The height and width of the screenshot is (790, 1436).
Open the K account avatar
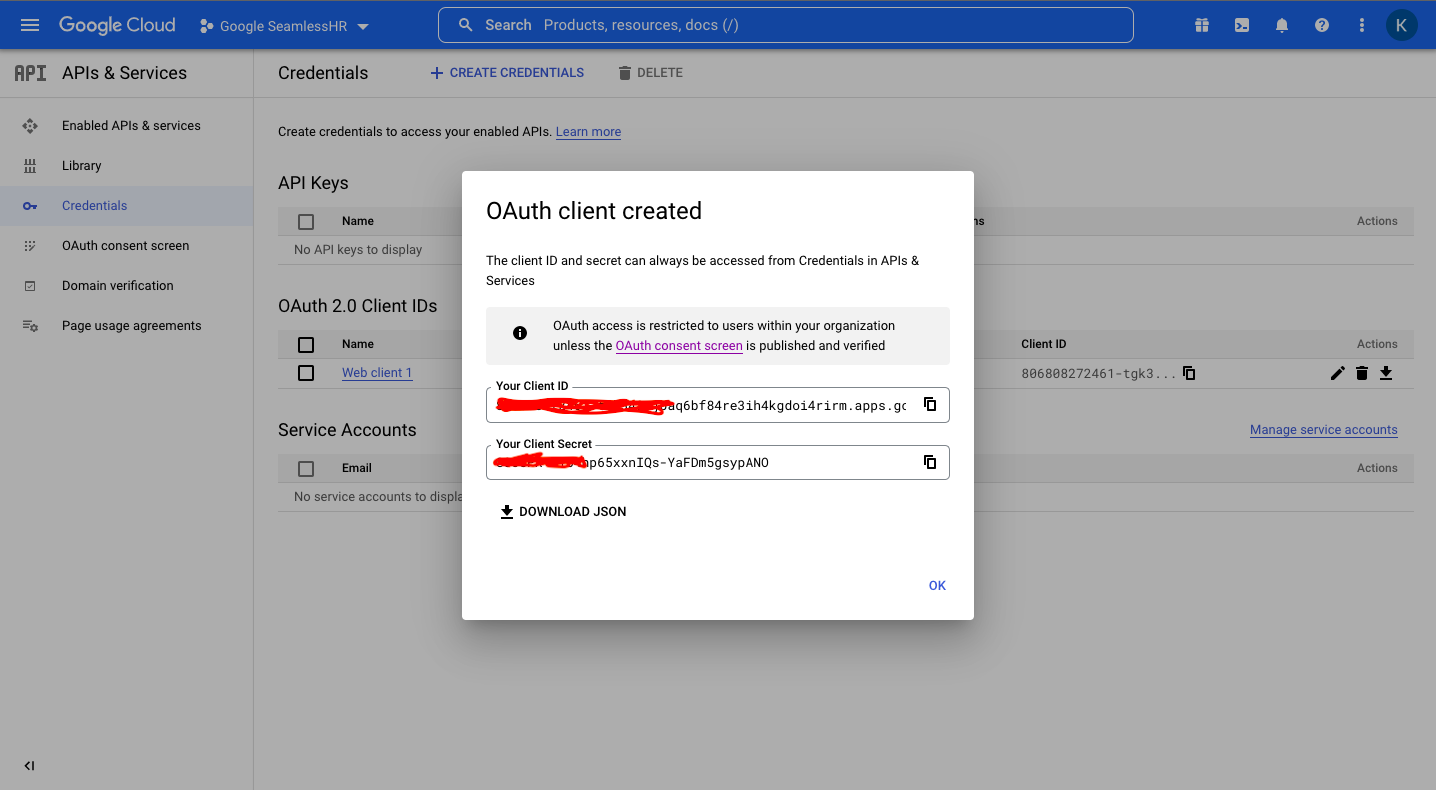pyautogui.click(x=1401, y=25)
